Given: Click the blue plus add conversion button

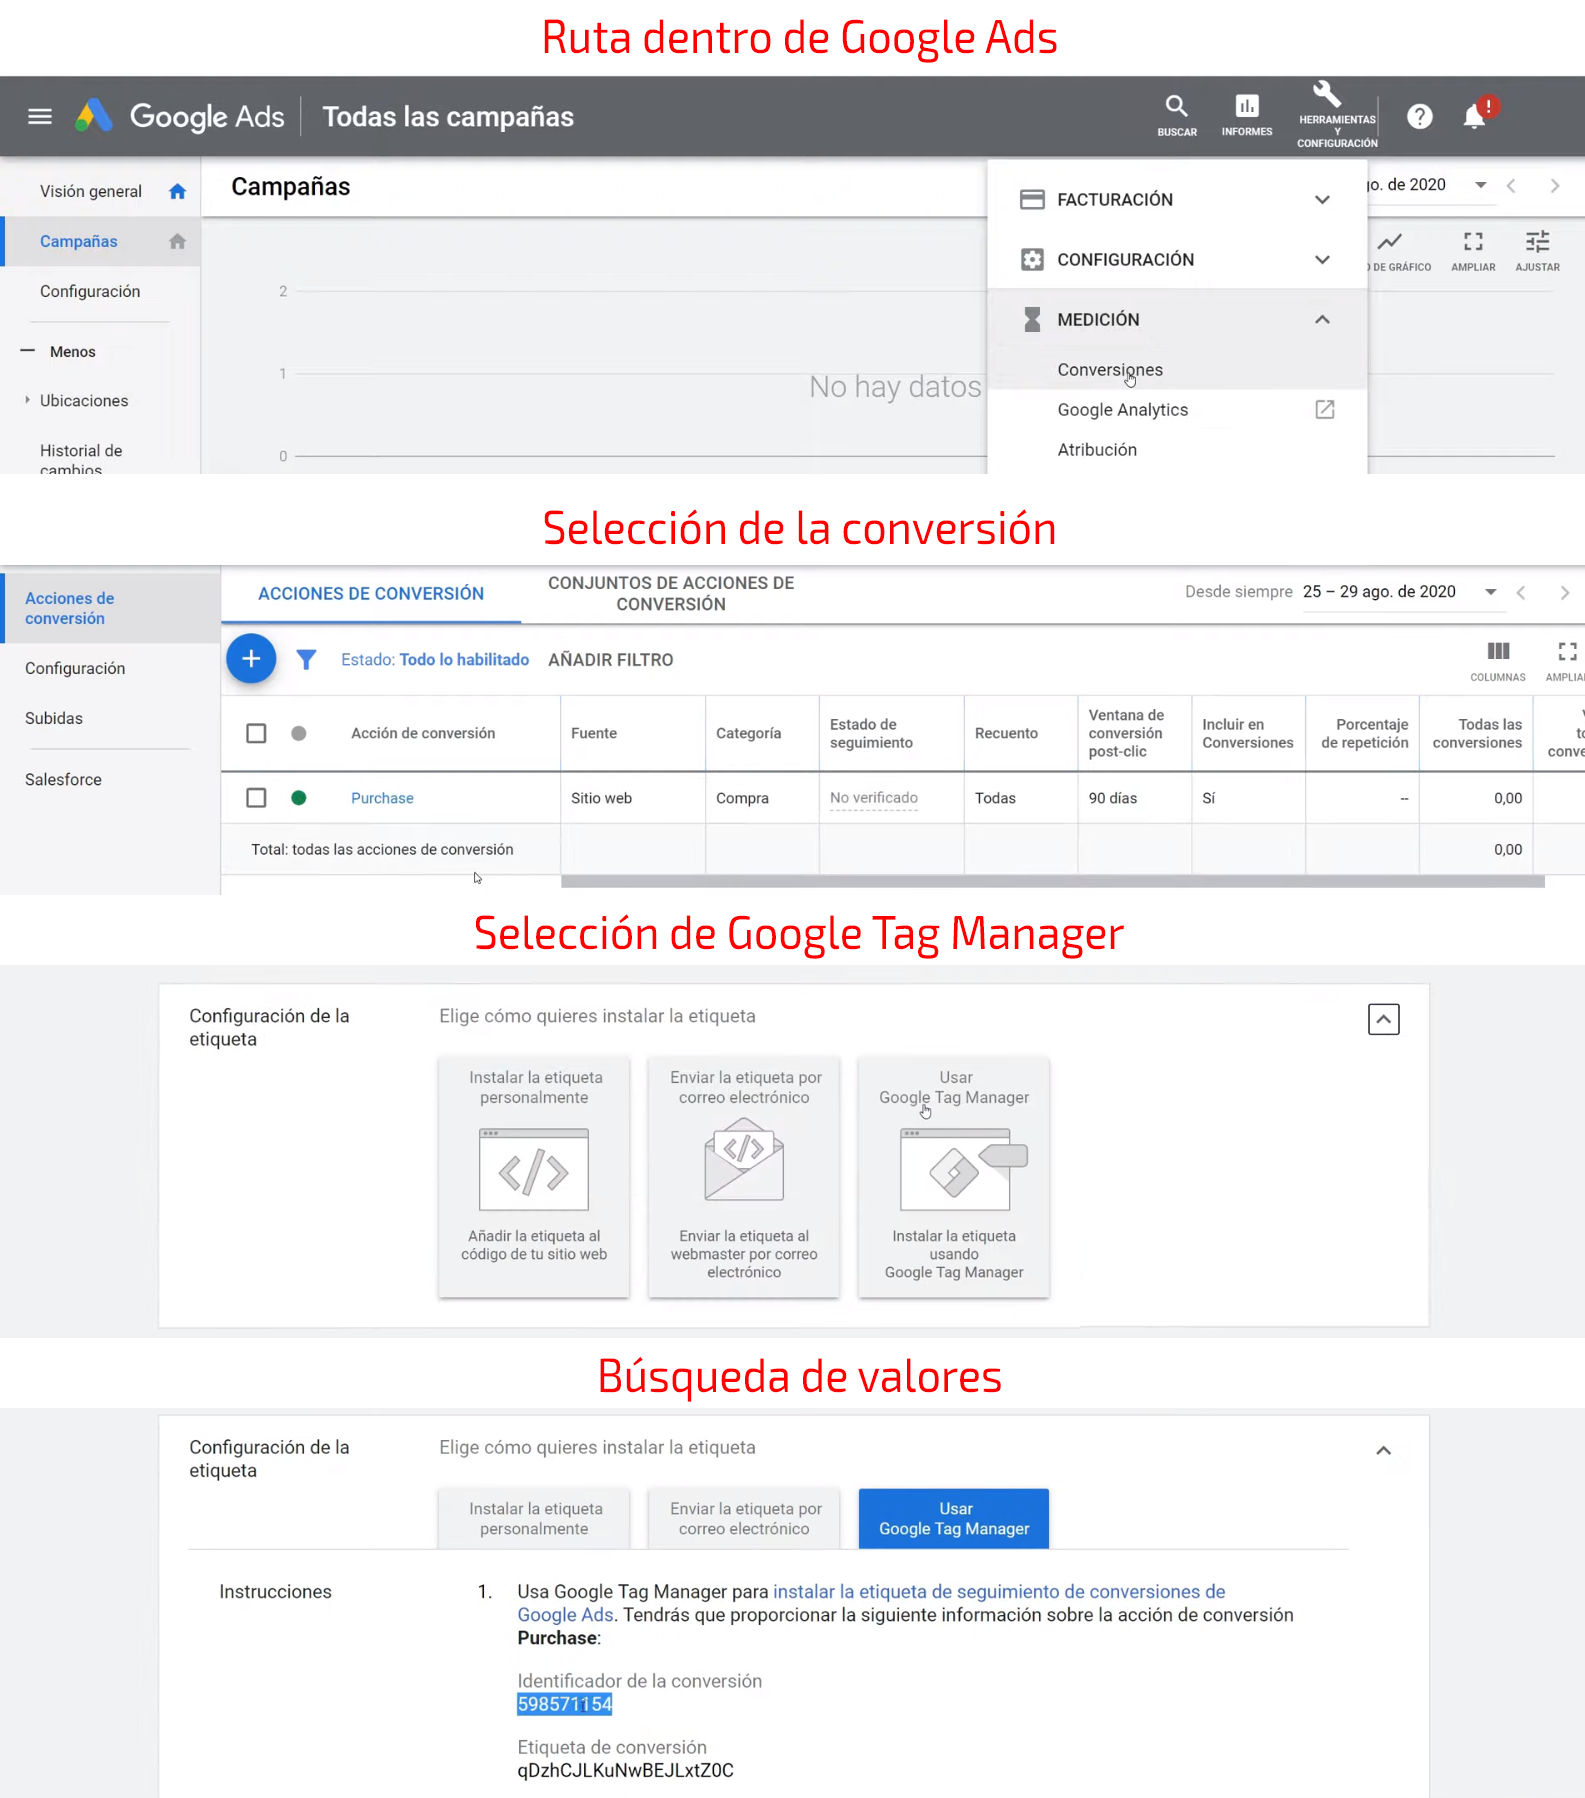Looking at the screenshot, I should [251, 658].
